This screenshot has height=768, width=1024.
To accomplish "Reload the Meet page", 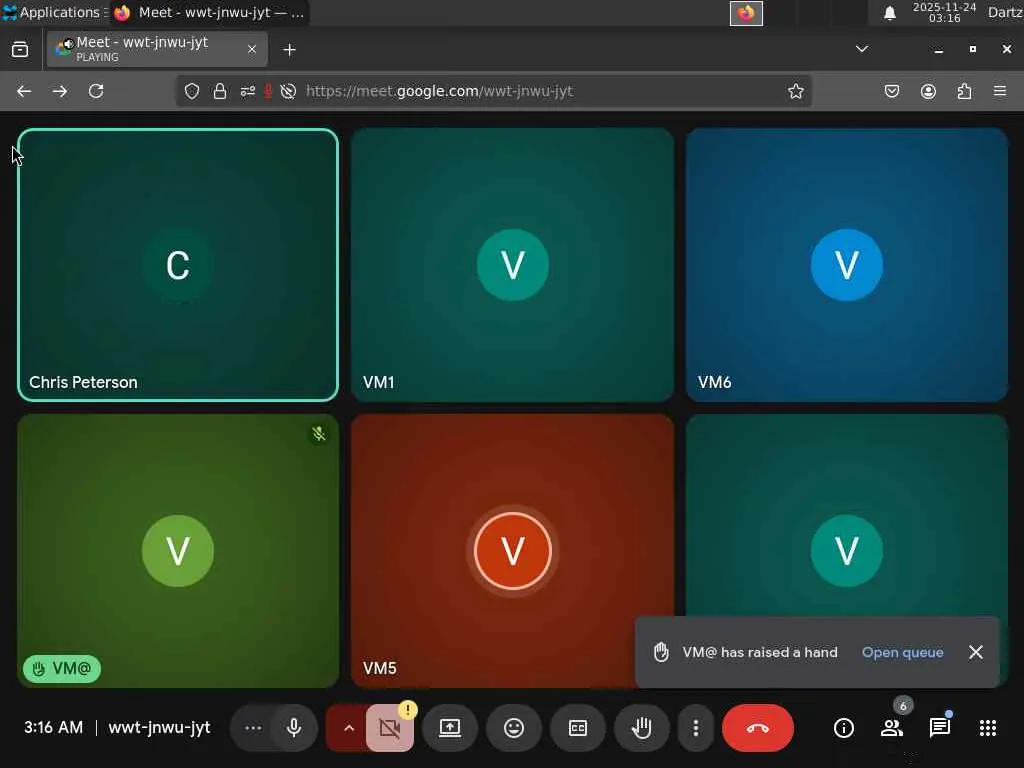I will pos(96,91).
